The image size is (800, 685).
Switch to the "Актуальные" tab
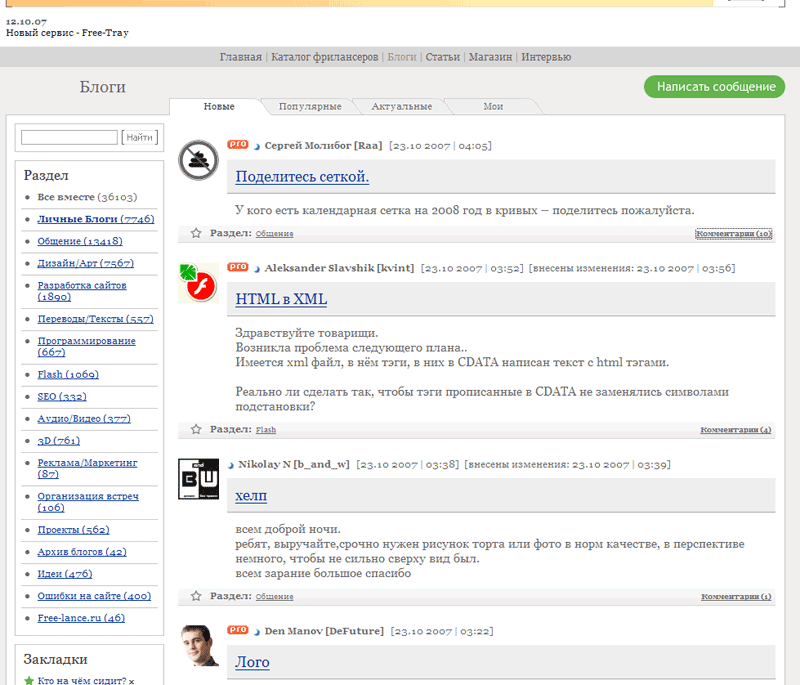tap(401, 106)
